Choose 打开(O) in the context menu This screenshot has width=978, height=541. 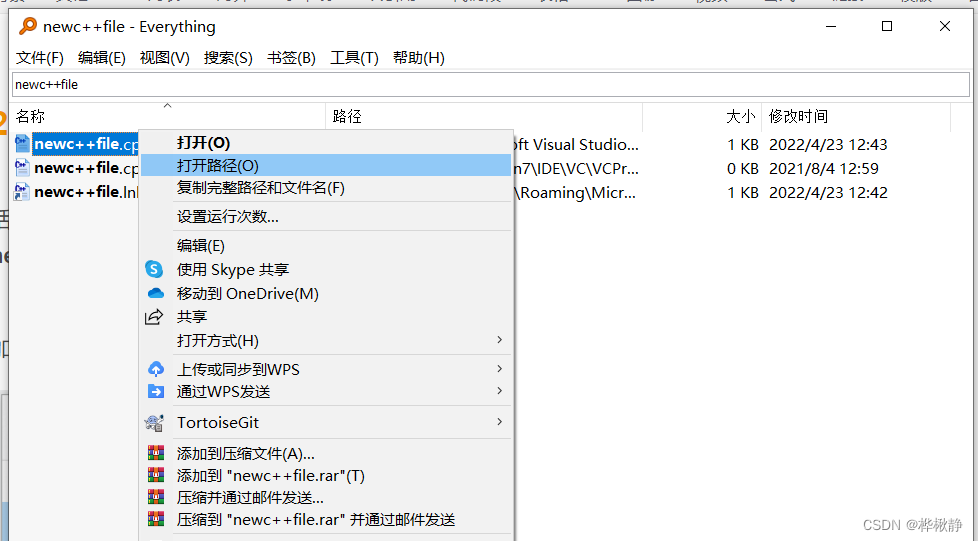pos(326,143)
